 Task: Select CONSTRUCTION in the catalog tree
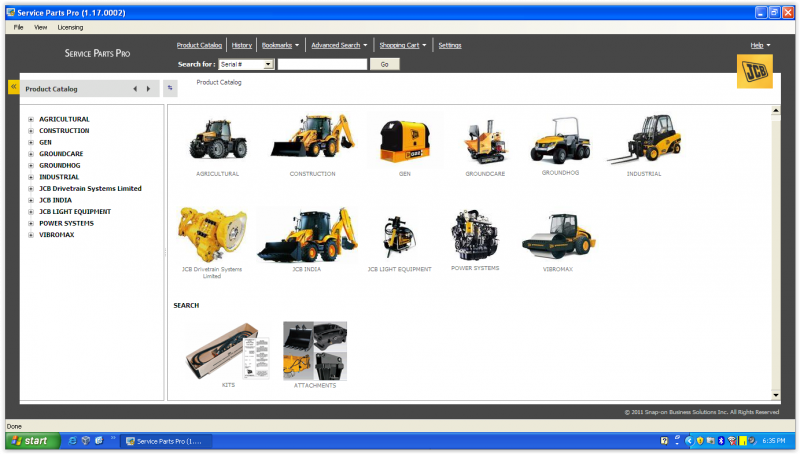64,131
